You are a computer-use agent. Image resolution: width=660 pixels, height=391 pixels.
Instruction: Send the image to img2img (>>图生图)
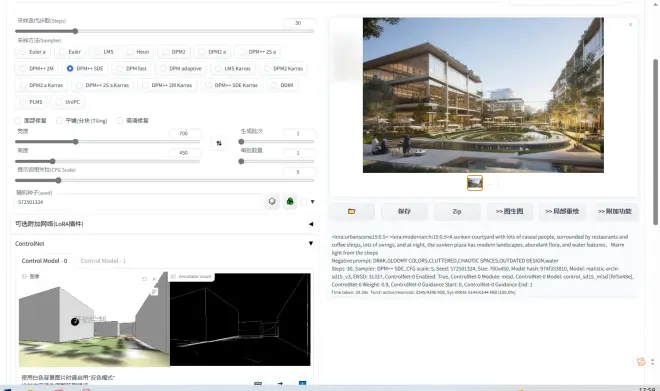pyautogui.click(x=510, y=211)
